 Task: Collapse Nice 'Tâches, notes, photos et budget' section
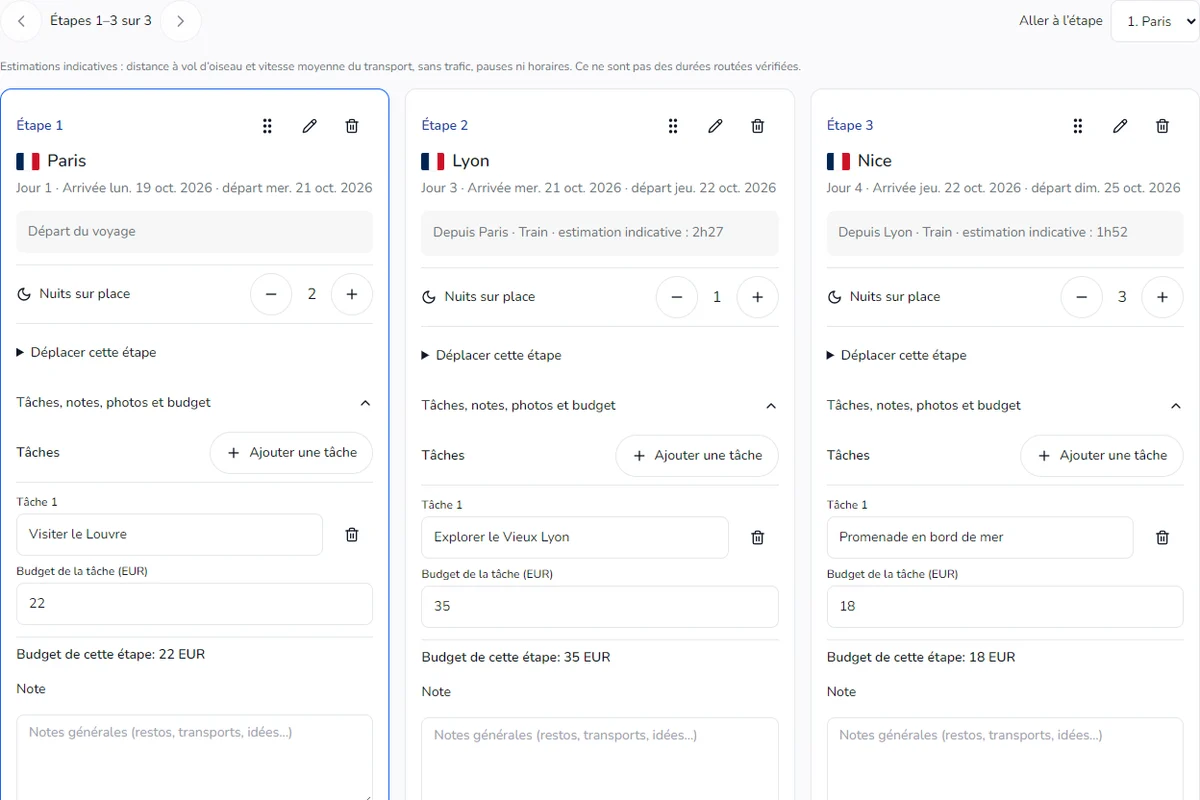(x=1005, y=406)
